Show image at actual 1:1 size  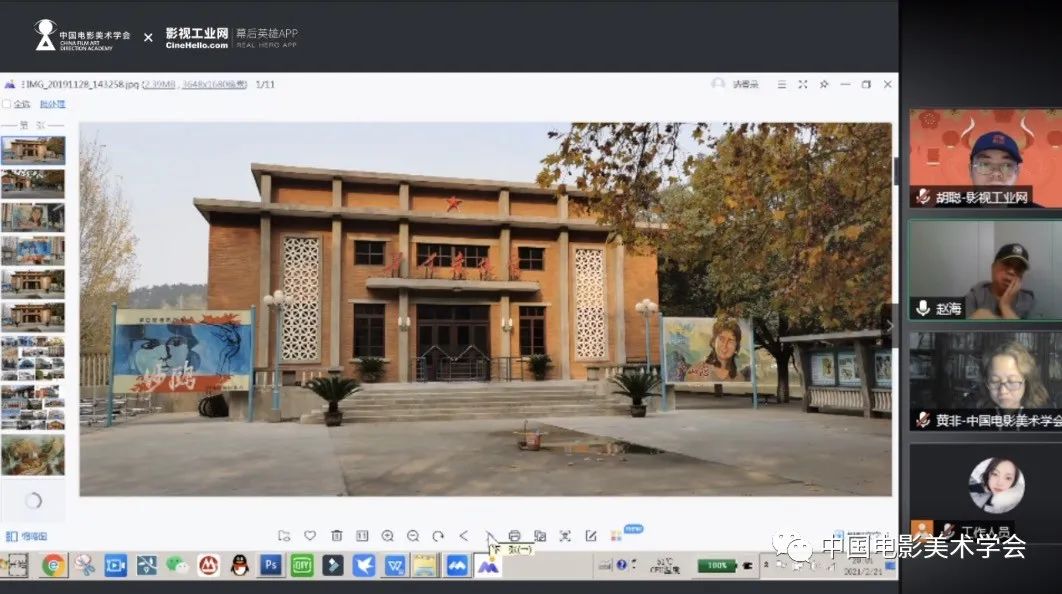(x=362, y=536)
